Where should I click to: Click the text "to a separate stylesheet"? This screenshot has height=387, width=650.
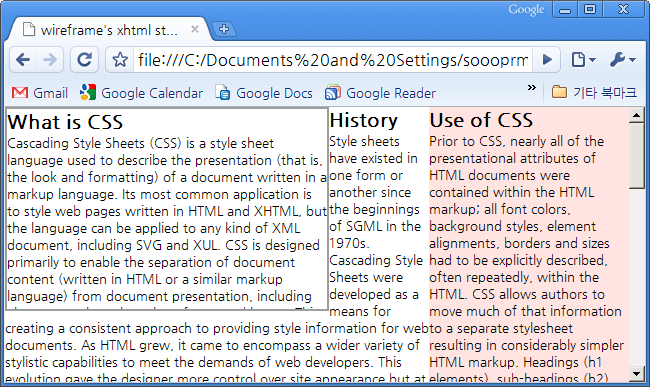501,329
